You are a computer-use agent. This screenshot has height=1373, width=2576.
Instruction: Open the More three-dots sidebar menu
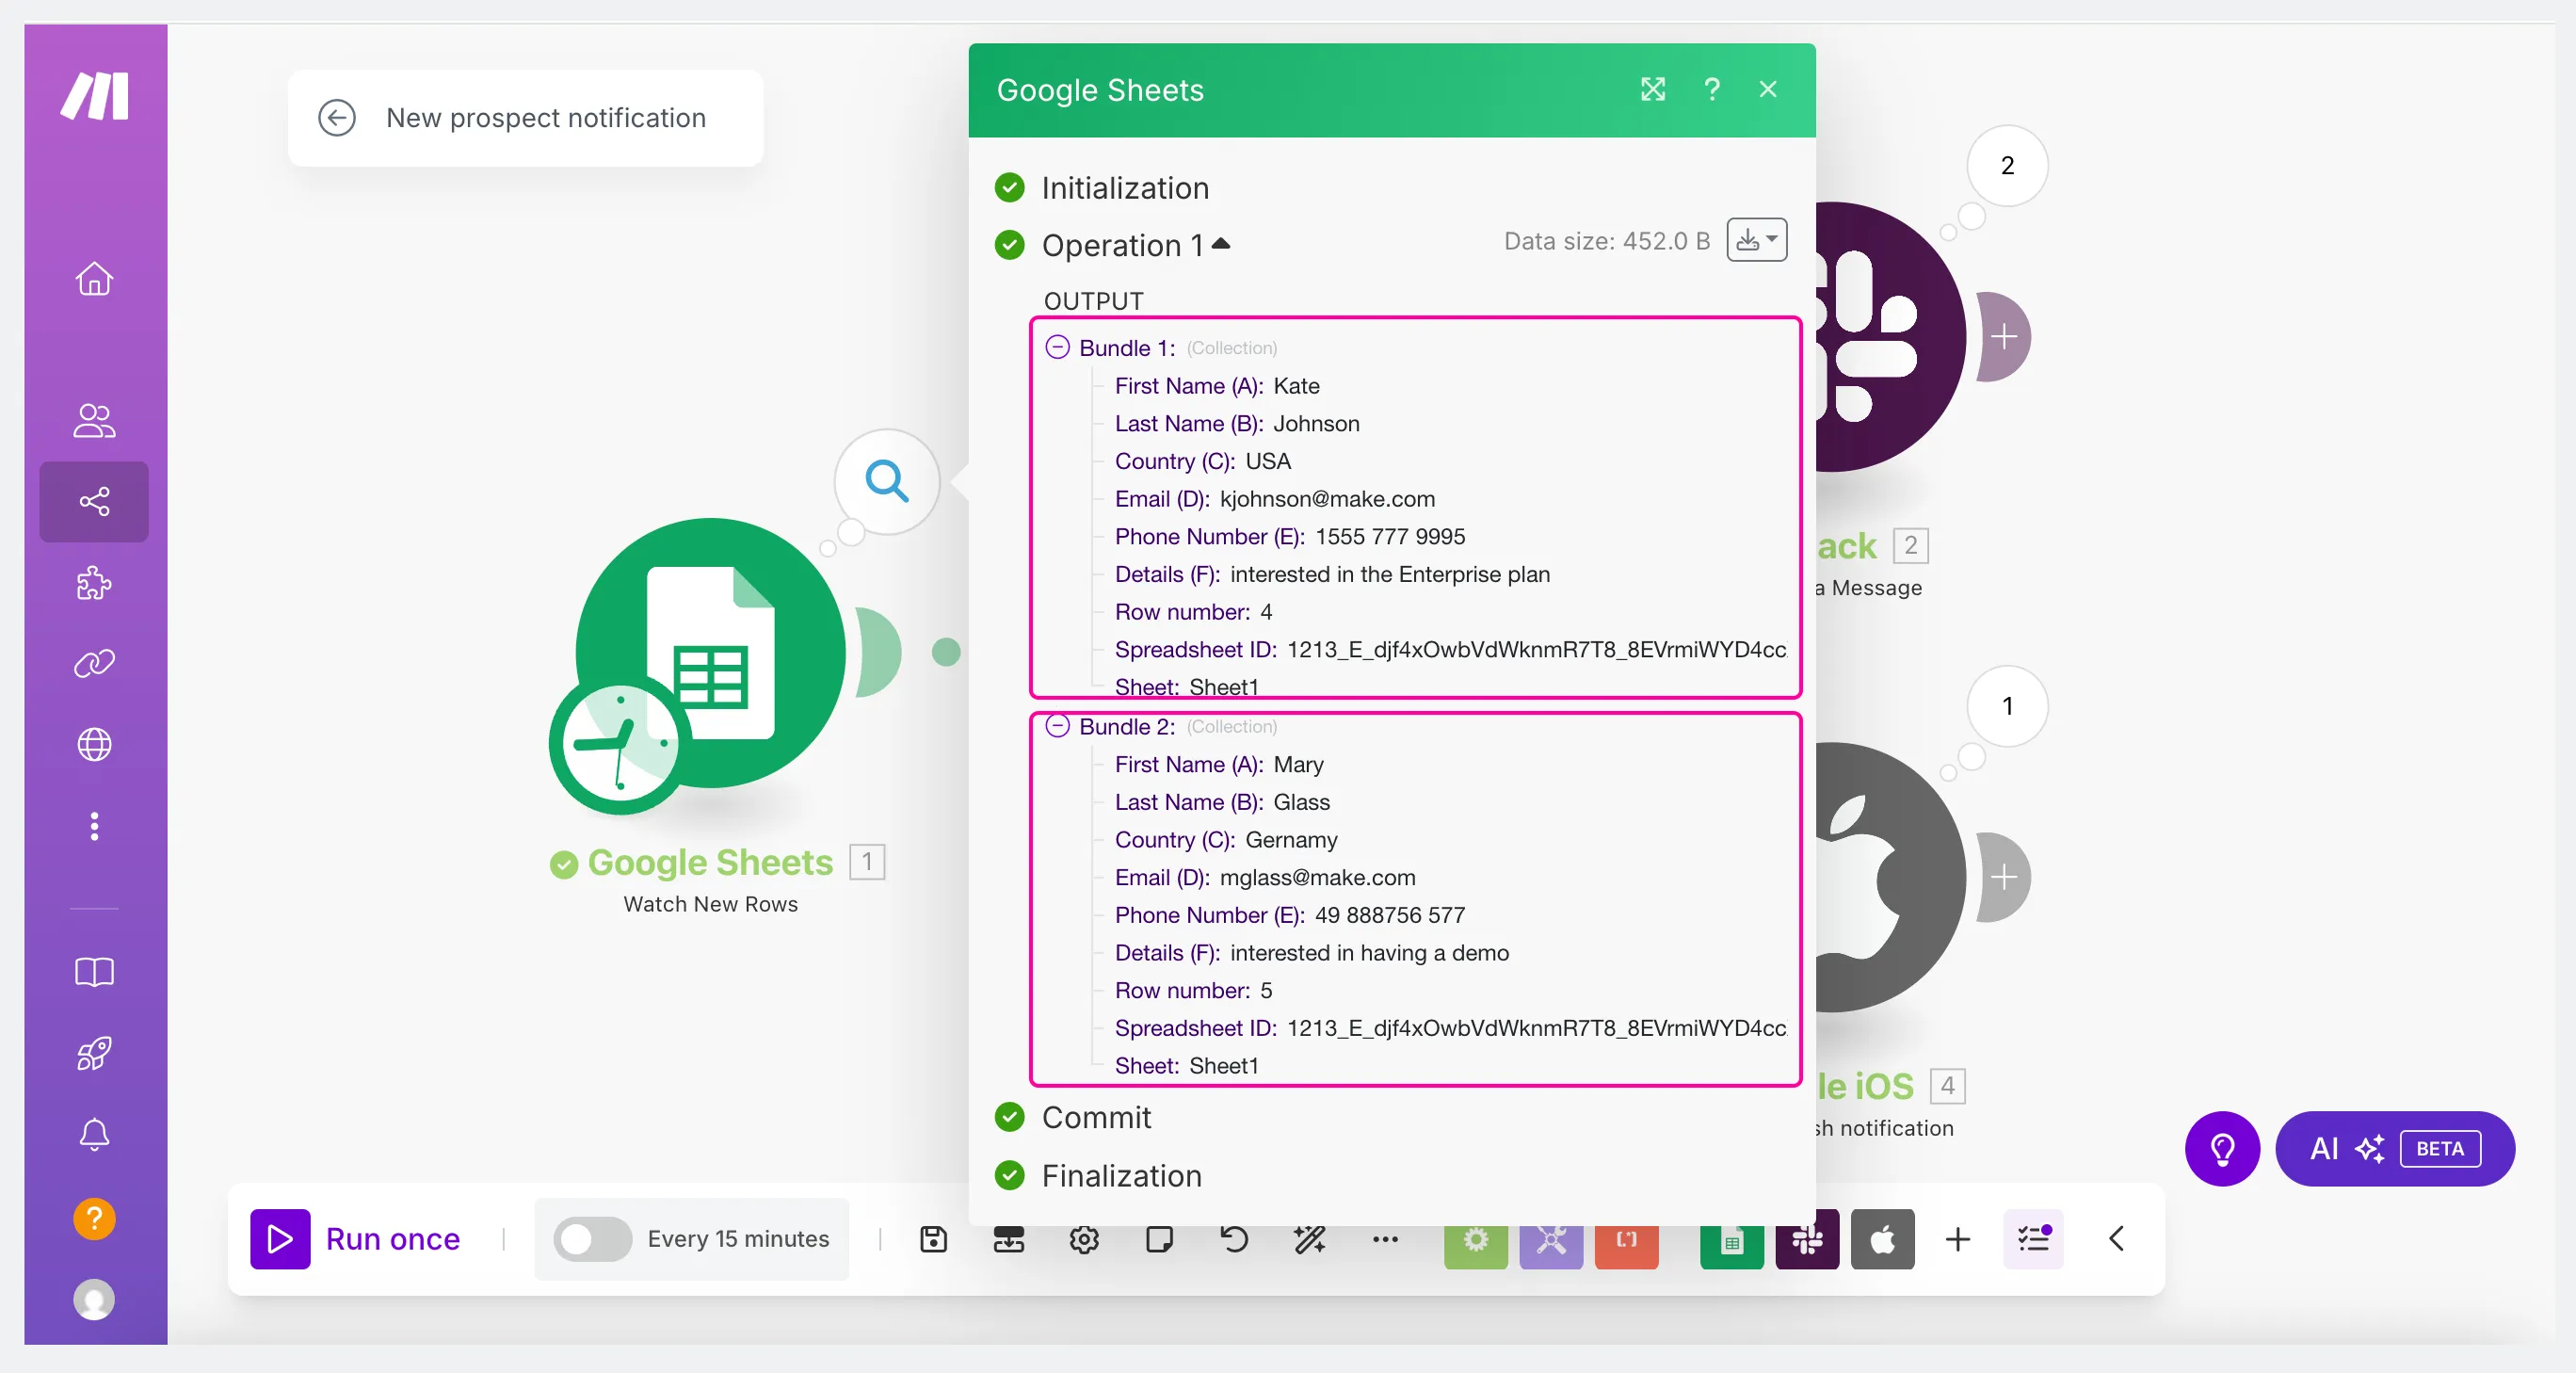click(94, 826)
